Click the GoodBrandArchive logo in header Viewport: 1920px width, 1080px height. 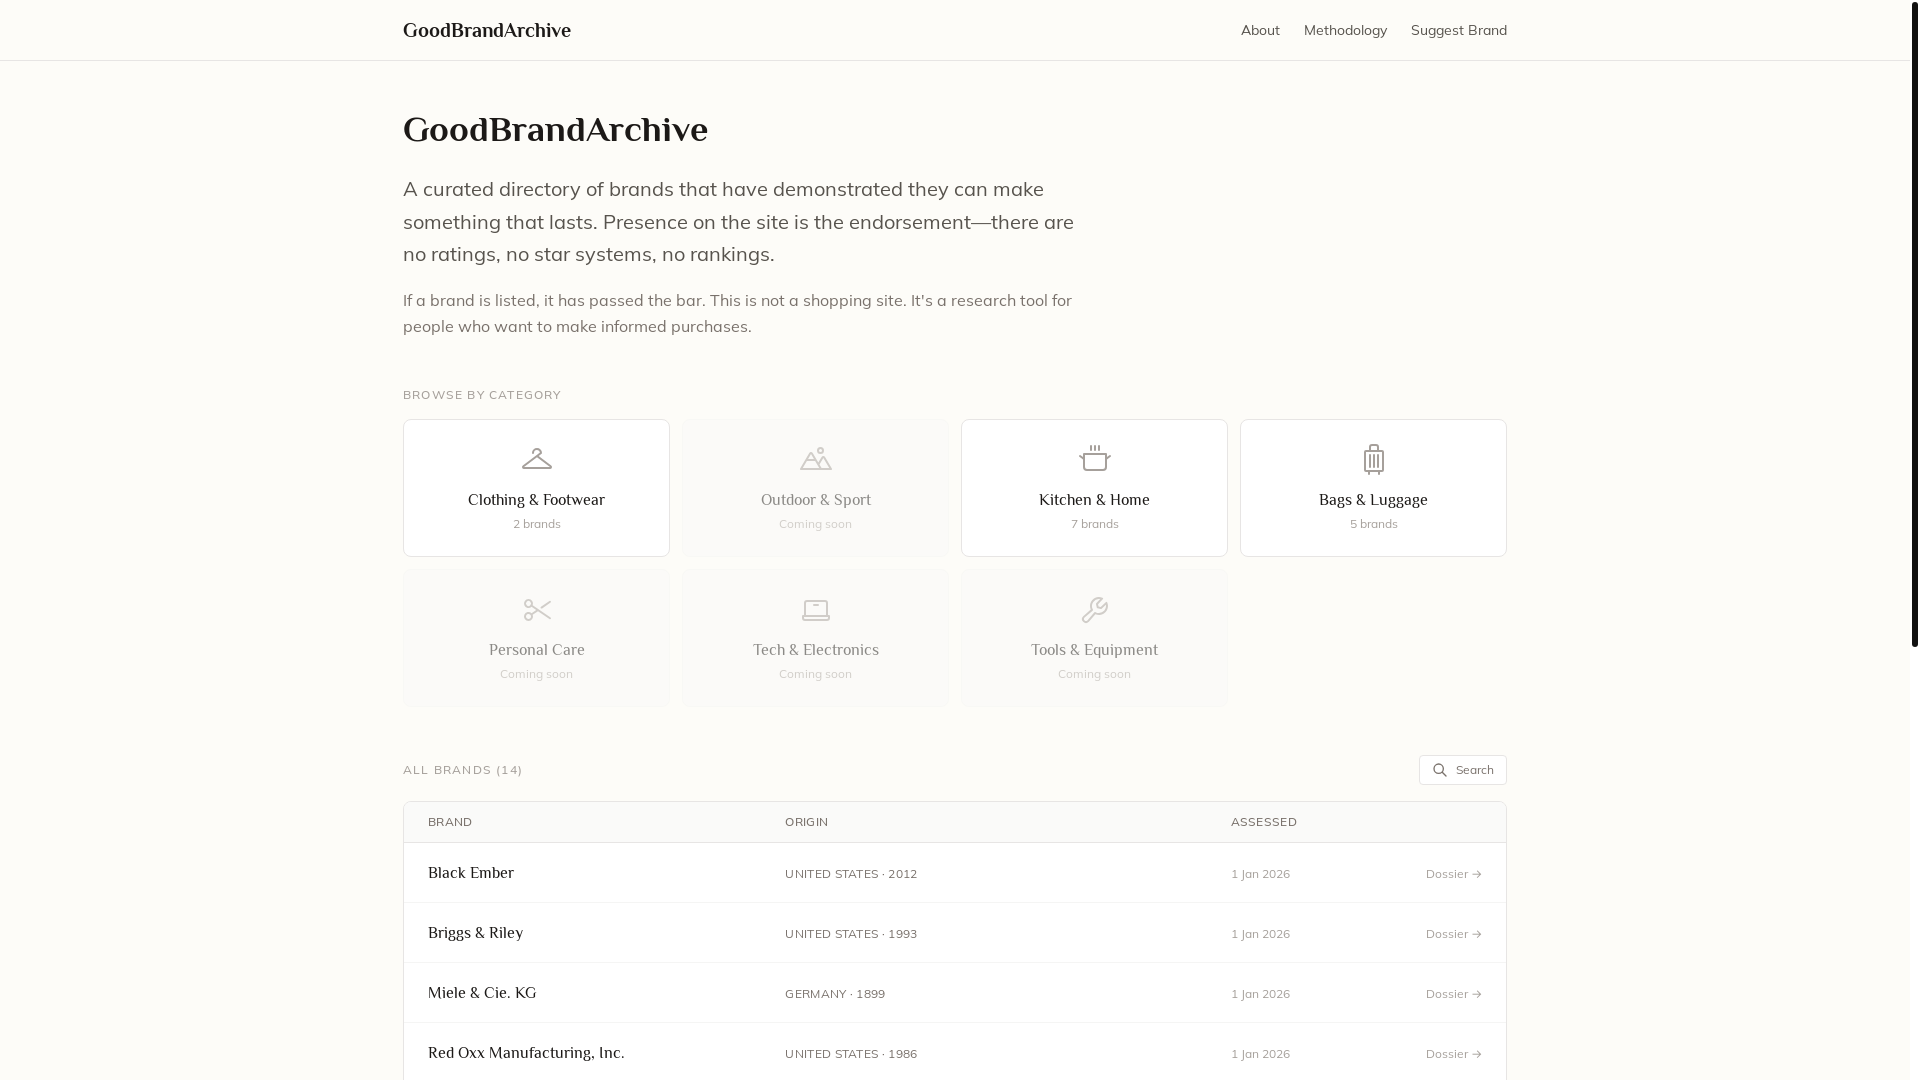(x=486, y=30)
